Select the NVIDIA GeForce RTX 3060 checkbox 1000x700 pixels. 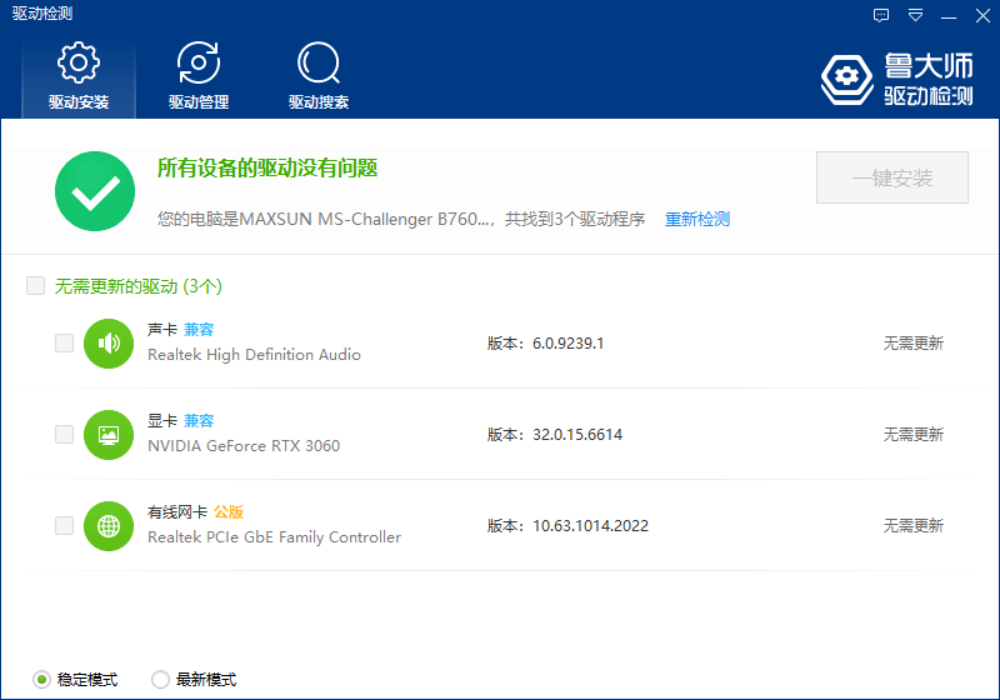(x=64, y=435)
